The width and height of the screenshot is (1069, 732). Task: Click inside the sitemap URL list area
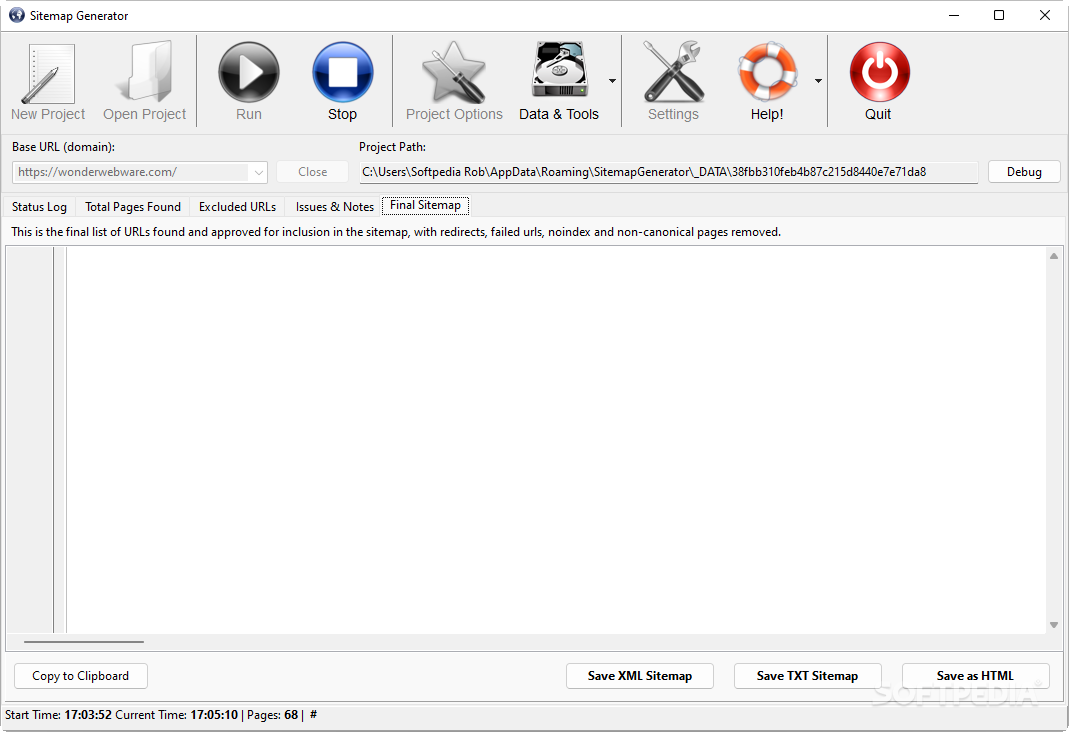(x=556, y=440)
